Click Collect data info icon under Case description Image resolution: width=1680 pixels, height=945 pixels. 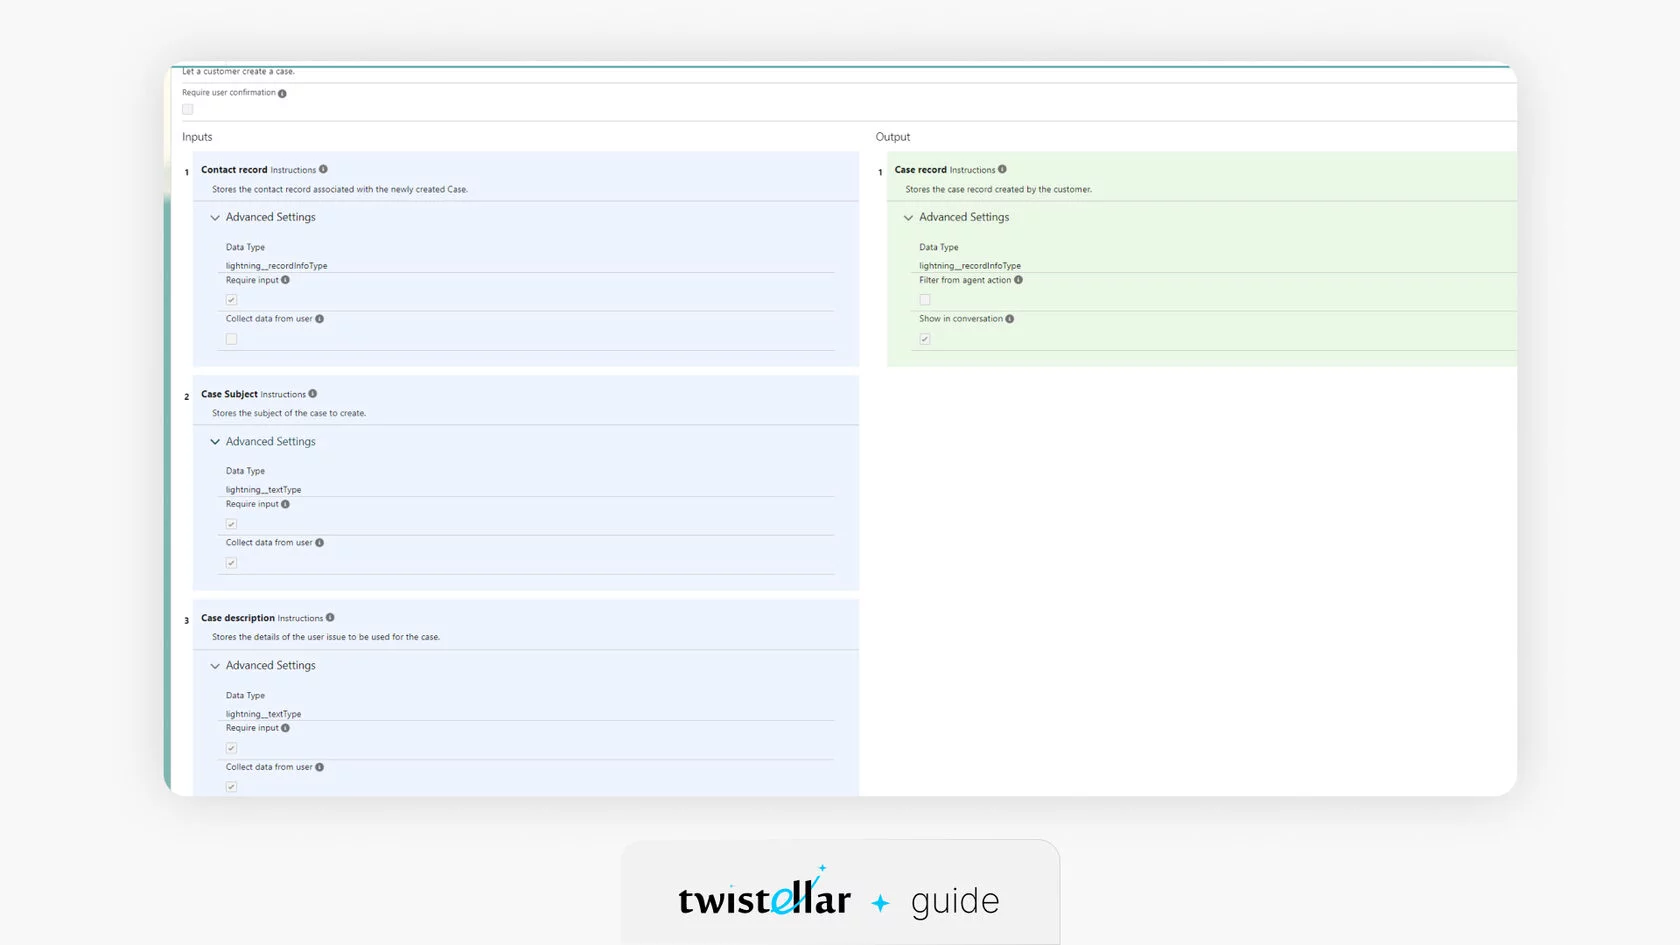(x=320, y=767)
